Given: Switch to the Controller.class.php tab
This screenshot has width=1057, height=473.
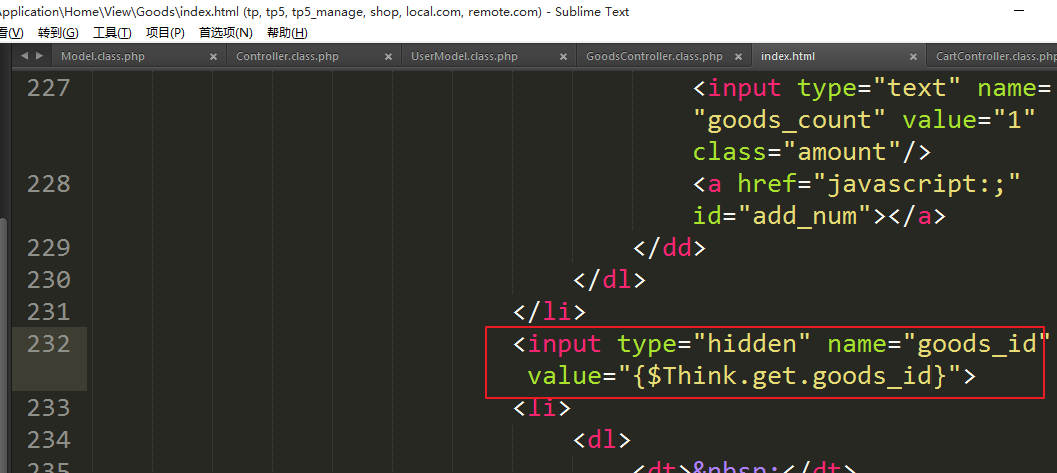Looking at the screenshot, I should click(287, 57).
